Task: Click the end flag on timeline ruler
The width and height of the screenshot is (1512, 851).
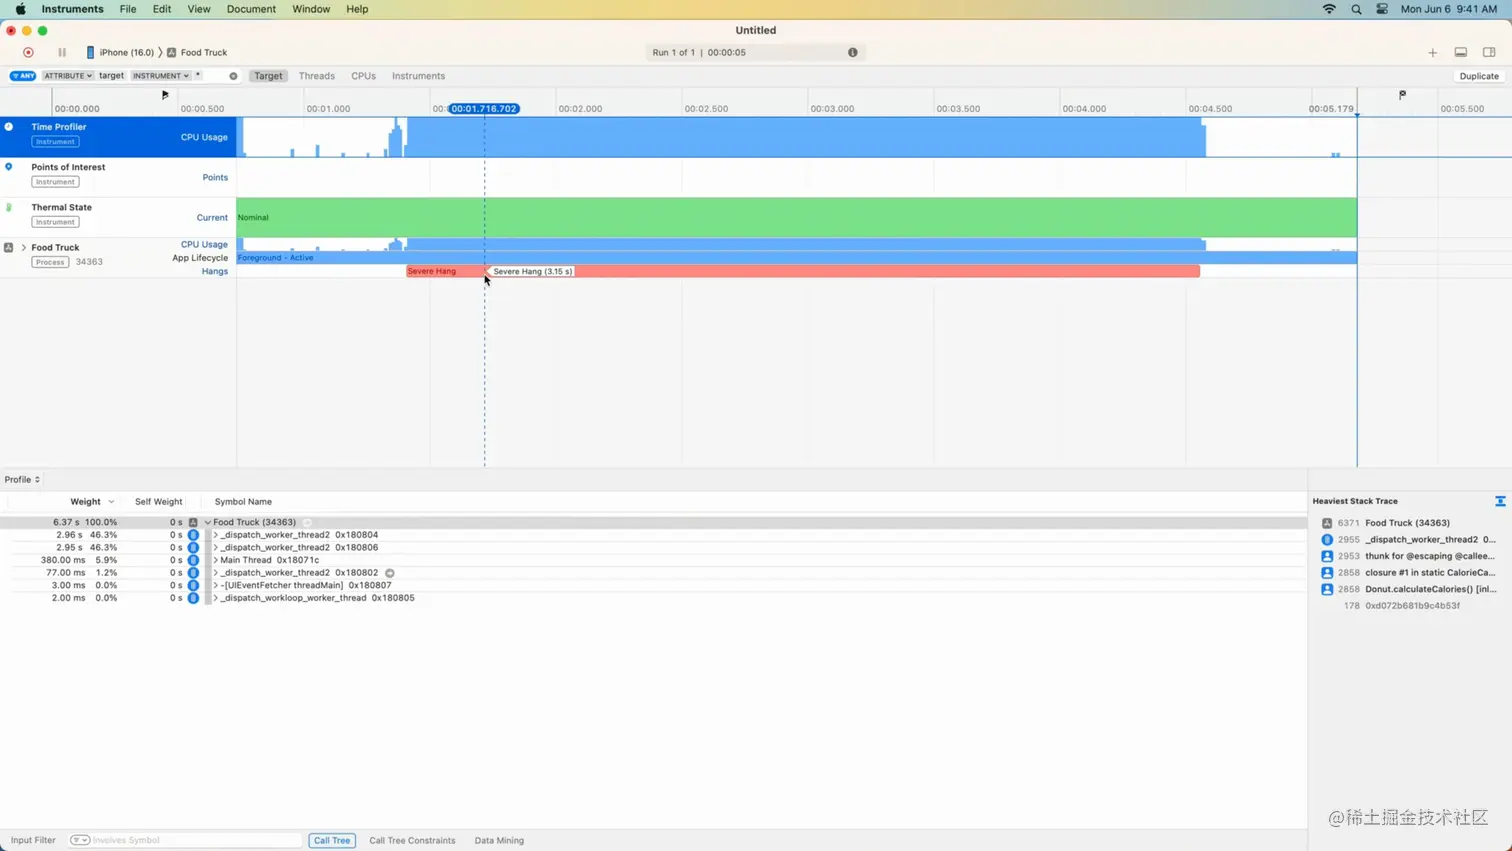Action: [1402, 95]
